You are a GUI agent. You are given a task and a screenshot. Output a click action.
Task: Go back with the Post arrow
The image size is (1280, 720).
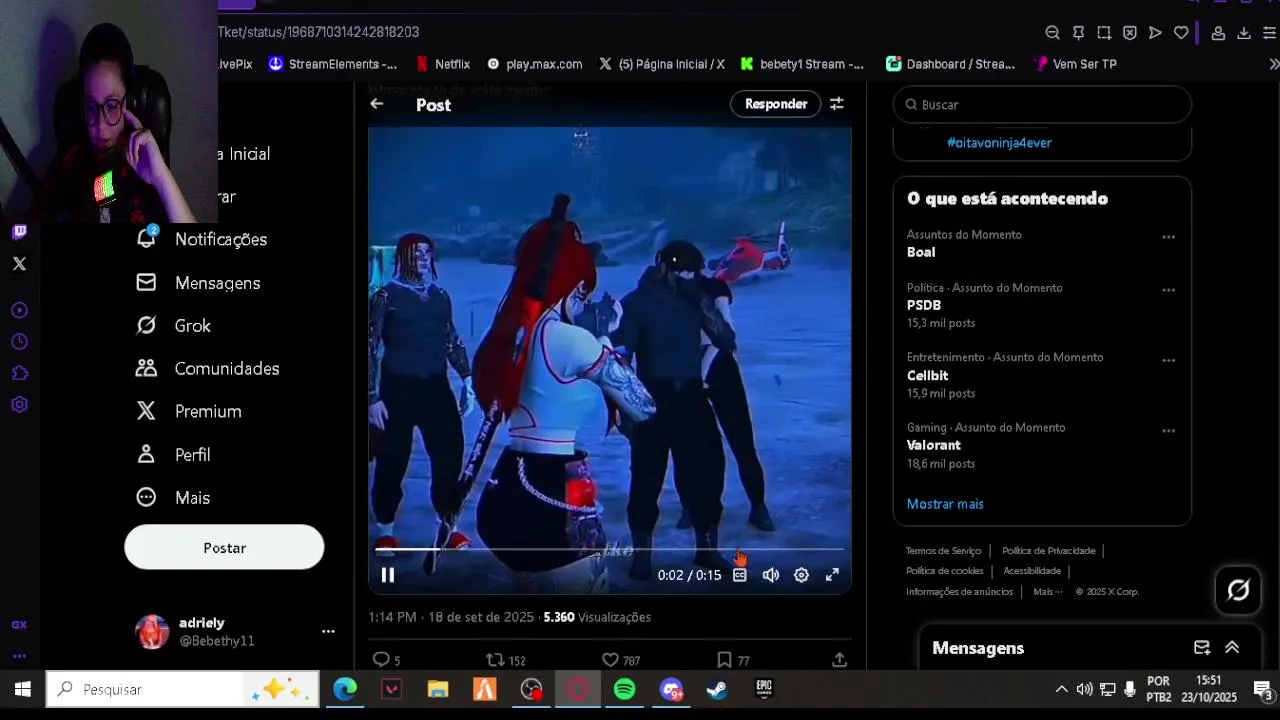(x=377, y=104)
